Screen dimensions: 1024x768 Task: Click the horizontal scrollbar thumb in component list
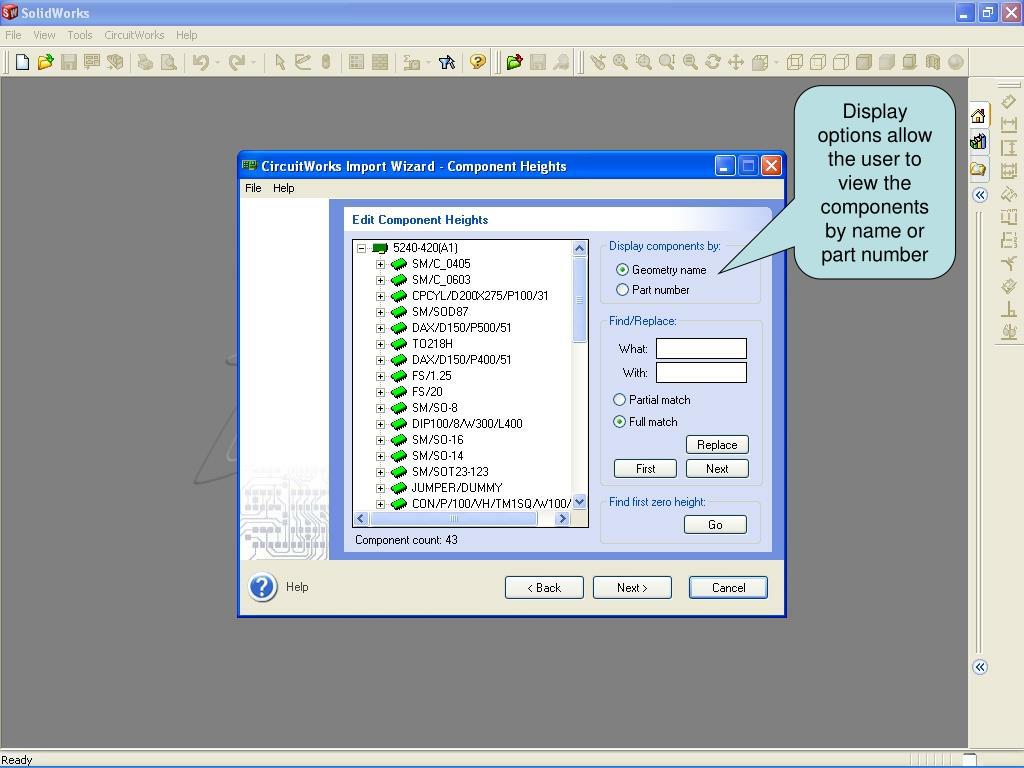point(454,519)
